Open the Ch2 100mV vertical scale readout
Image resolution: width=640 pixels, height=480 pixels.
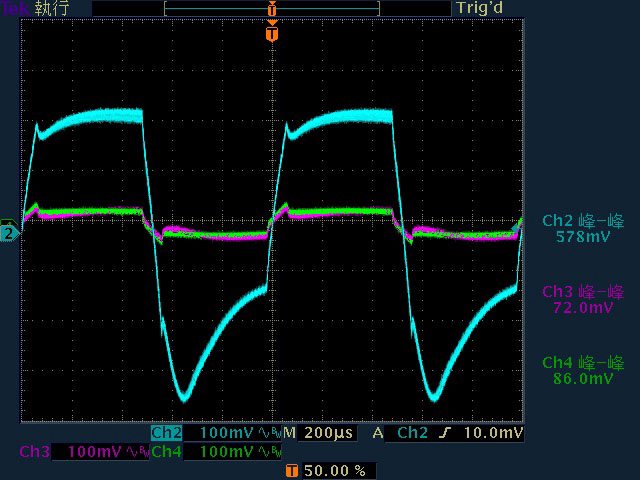pyautogui.click(x=227, y=433)
